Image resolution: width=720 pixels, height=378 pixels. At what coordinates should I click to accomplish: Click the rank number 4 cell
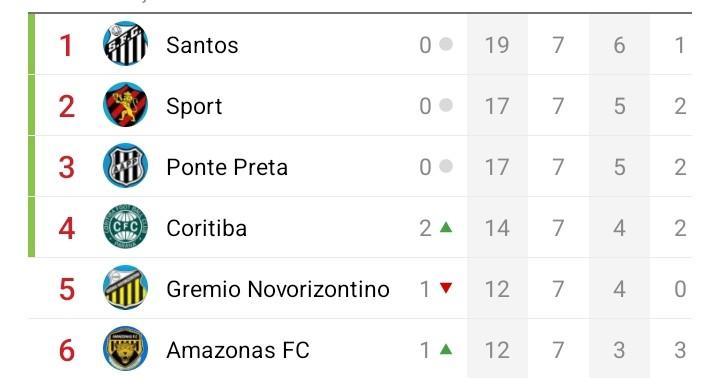coord(67,228)
